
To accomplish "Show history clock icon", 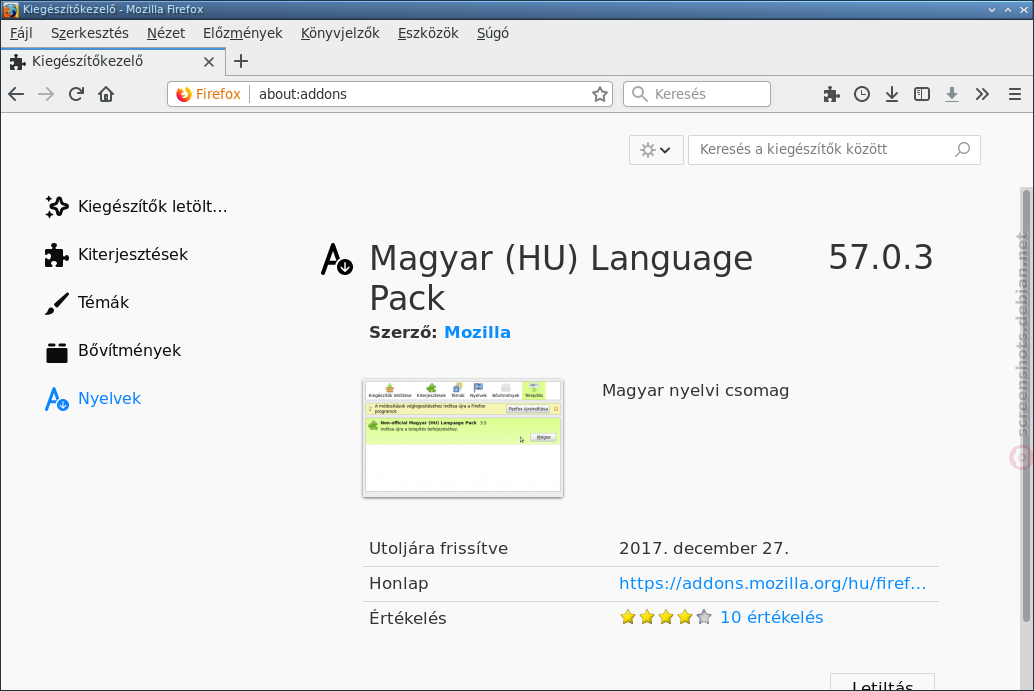I will [862, 94].
